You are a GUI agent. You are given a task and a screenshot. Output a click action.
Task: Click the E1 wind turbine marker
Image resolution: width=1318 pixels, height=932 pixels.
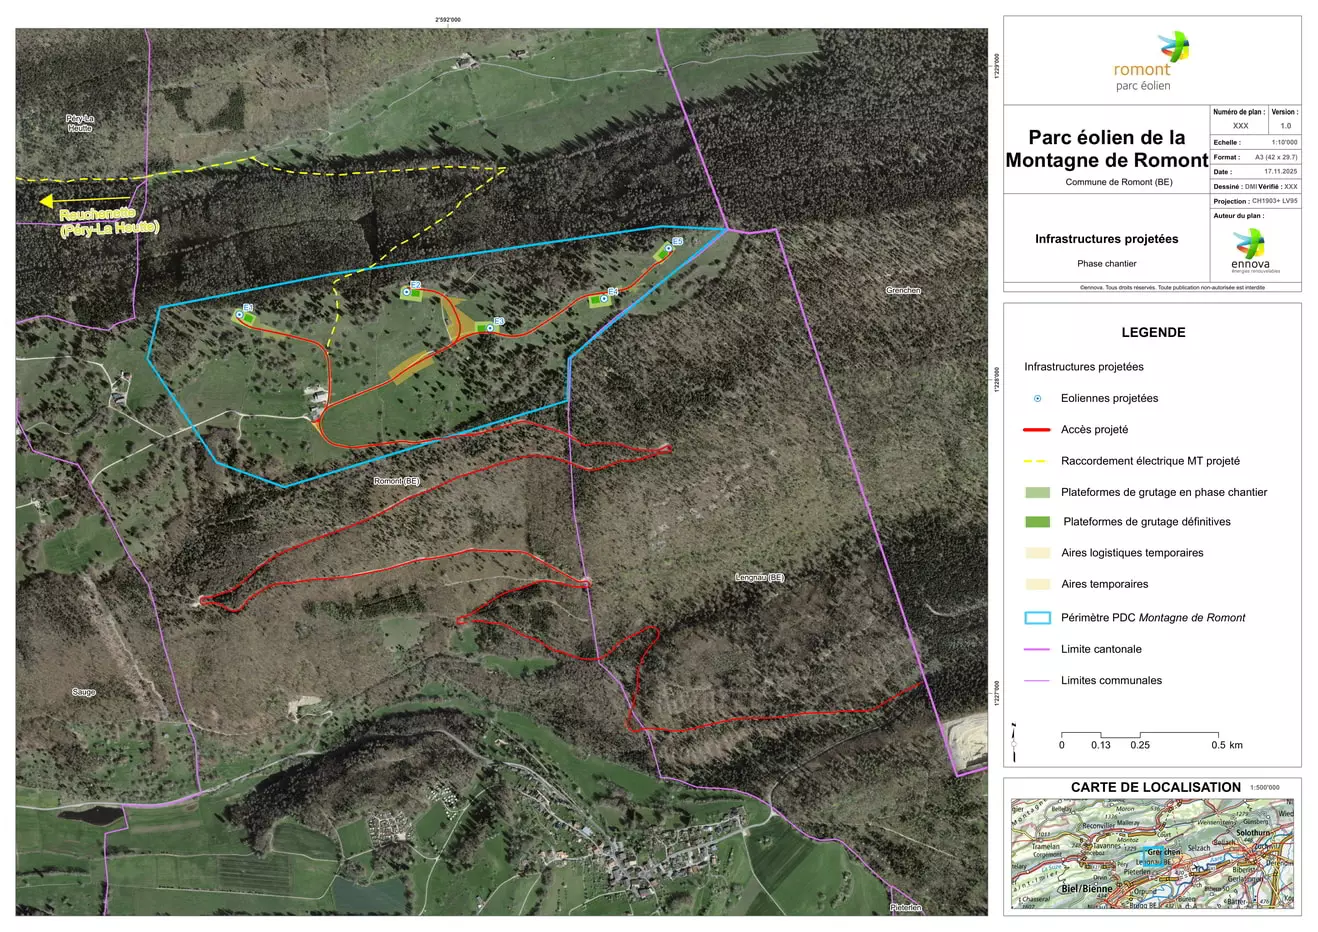pyautogui.click(x=239, y=315)
